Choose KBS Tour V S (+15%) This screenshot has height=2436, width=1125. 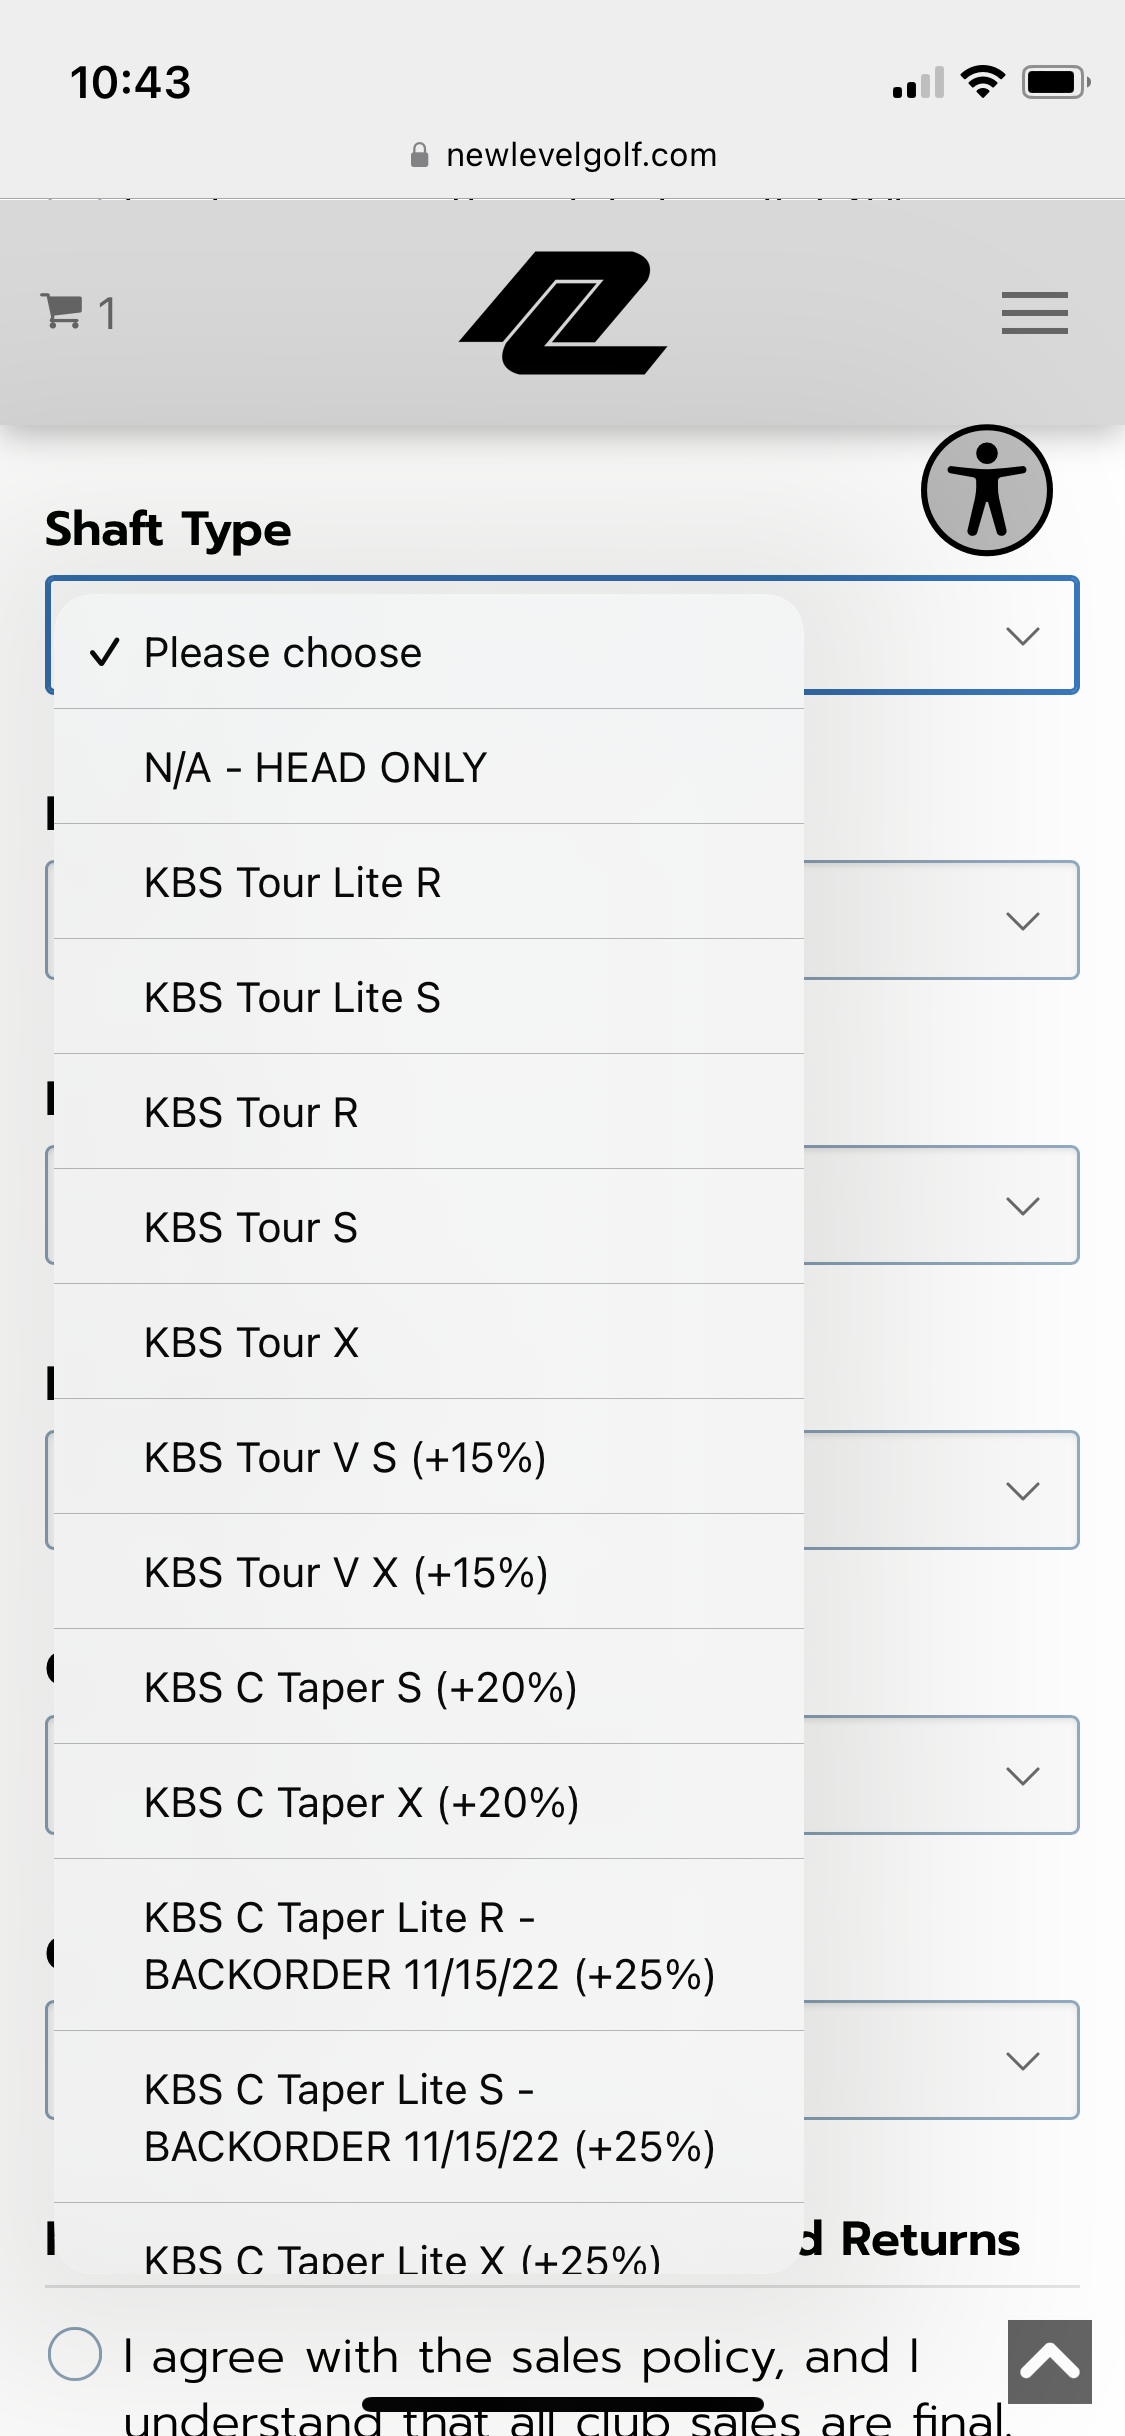(x=345, y=1458)
